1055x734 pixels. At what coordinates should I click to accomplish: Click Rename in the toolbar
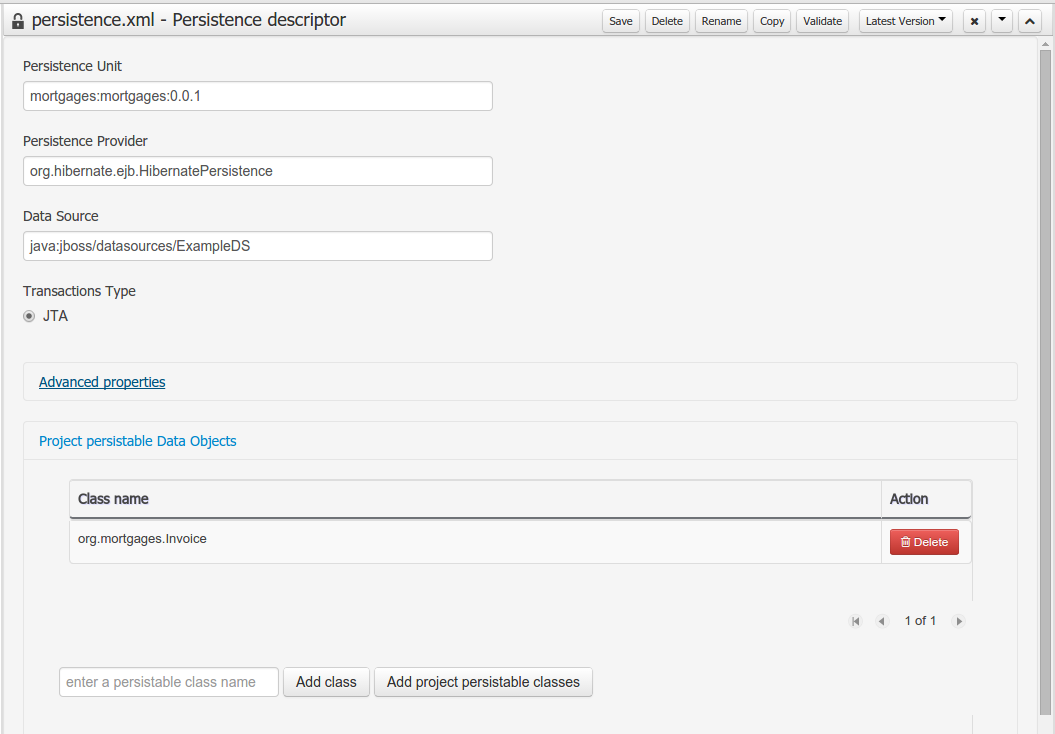(x=721, y=21)
